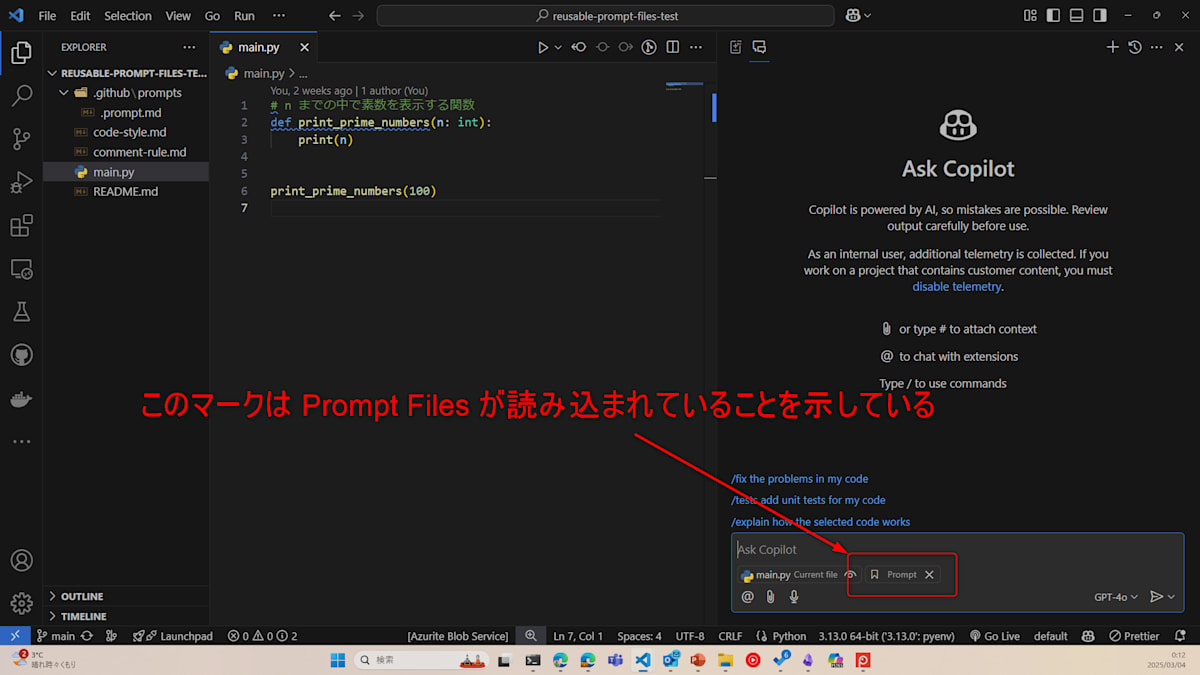Screen dimensions: 1200x675
Task: Open the Prettier formatter status item
Action: point(1134,636)
